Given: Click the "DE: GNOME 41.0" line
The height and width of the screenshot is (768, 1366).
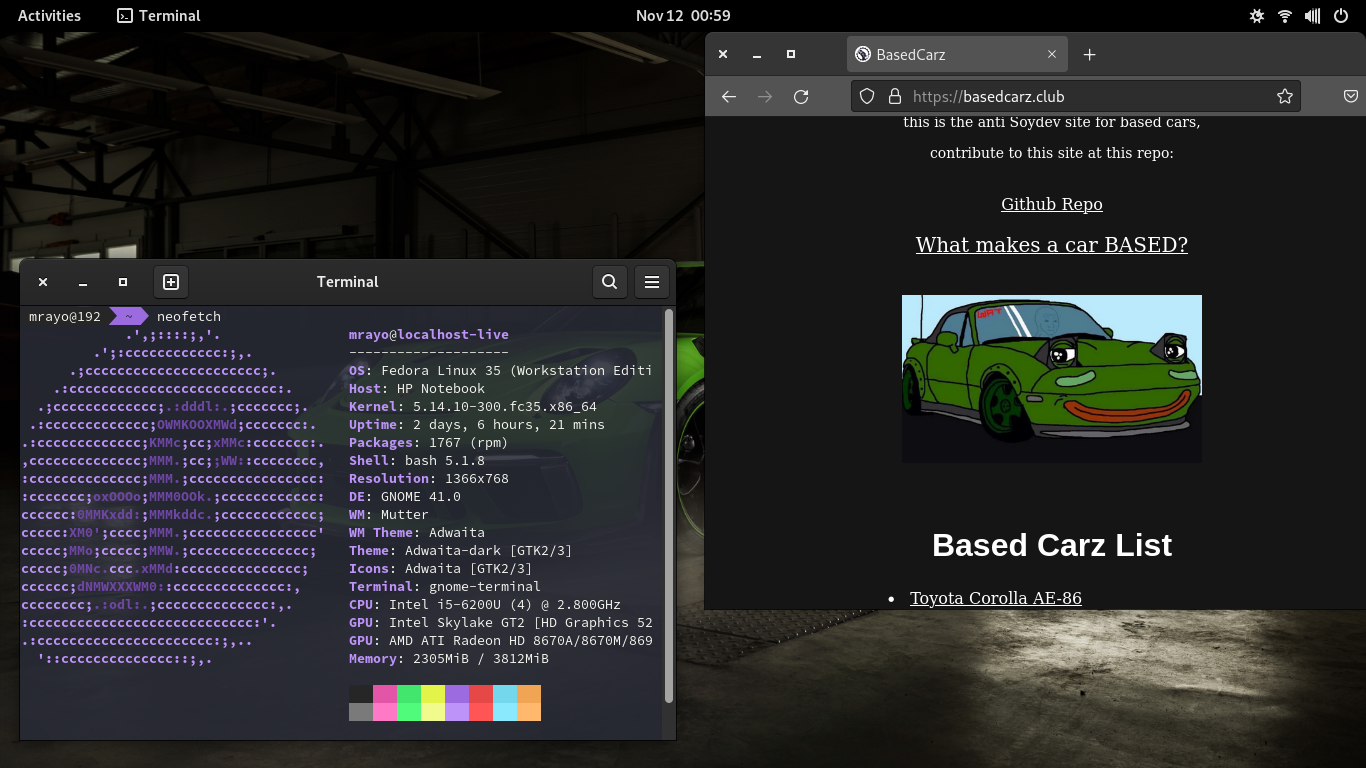Looking at the screenshot, I should 405,497.
